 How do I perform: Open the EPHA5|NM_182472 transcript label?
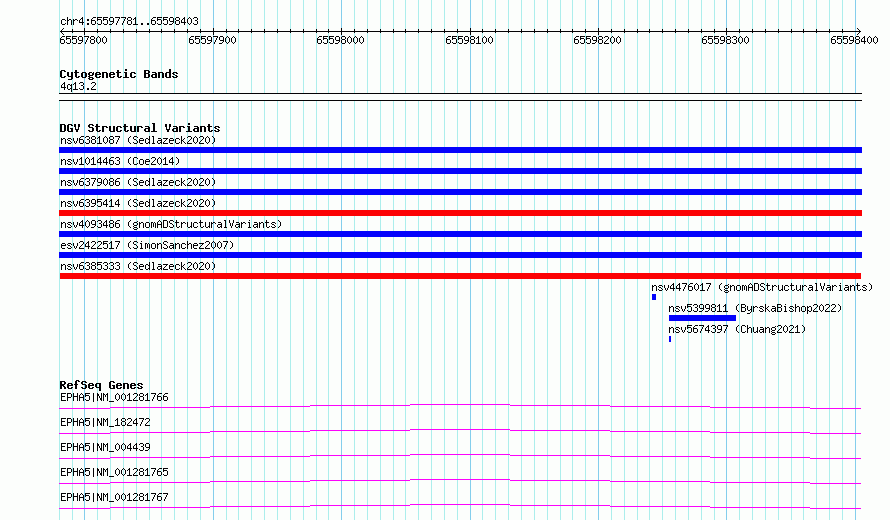pyautogui.click(x=105, y=422)
